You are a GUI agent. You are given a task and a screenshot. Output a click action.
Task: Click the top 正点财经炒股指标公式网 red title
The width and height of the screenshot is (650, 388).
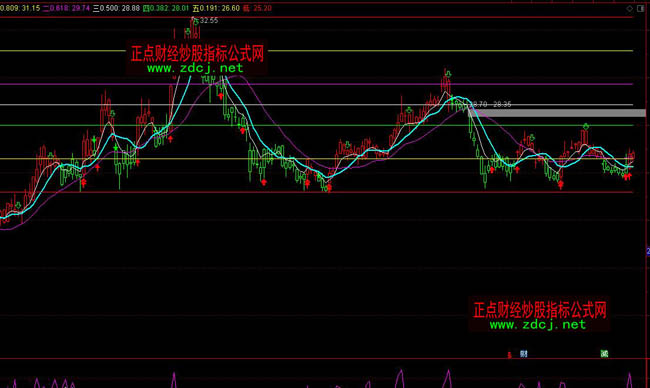[197, 53]
